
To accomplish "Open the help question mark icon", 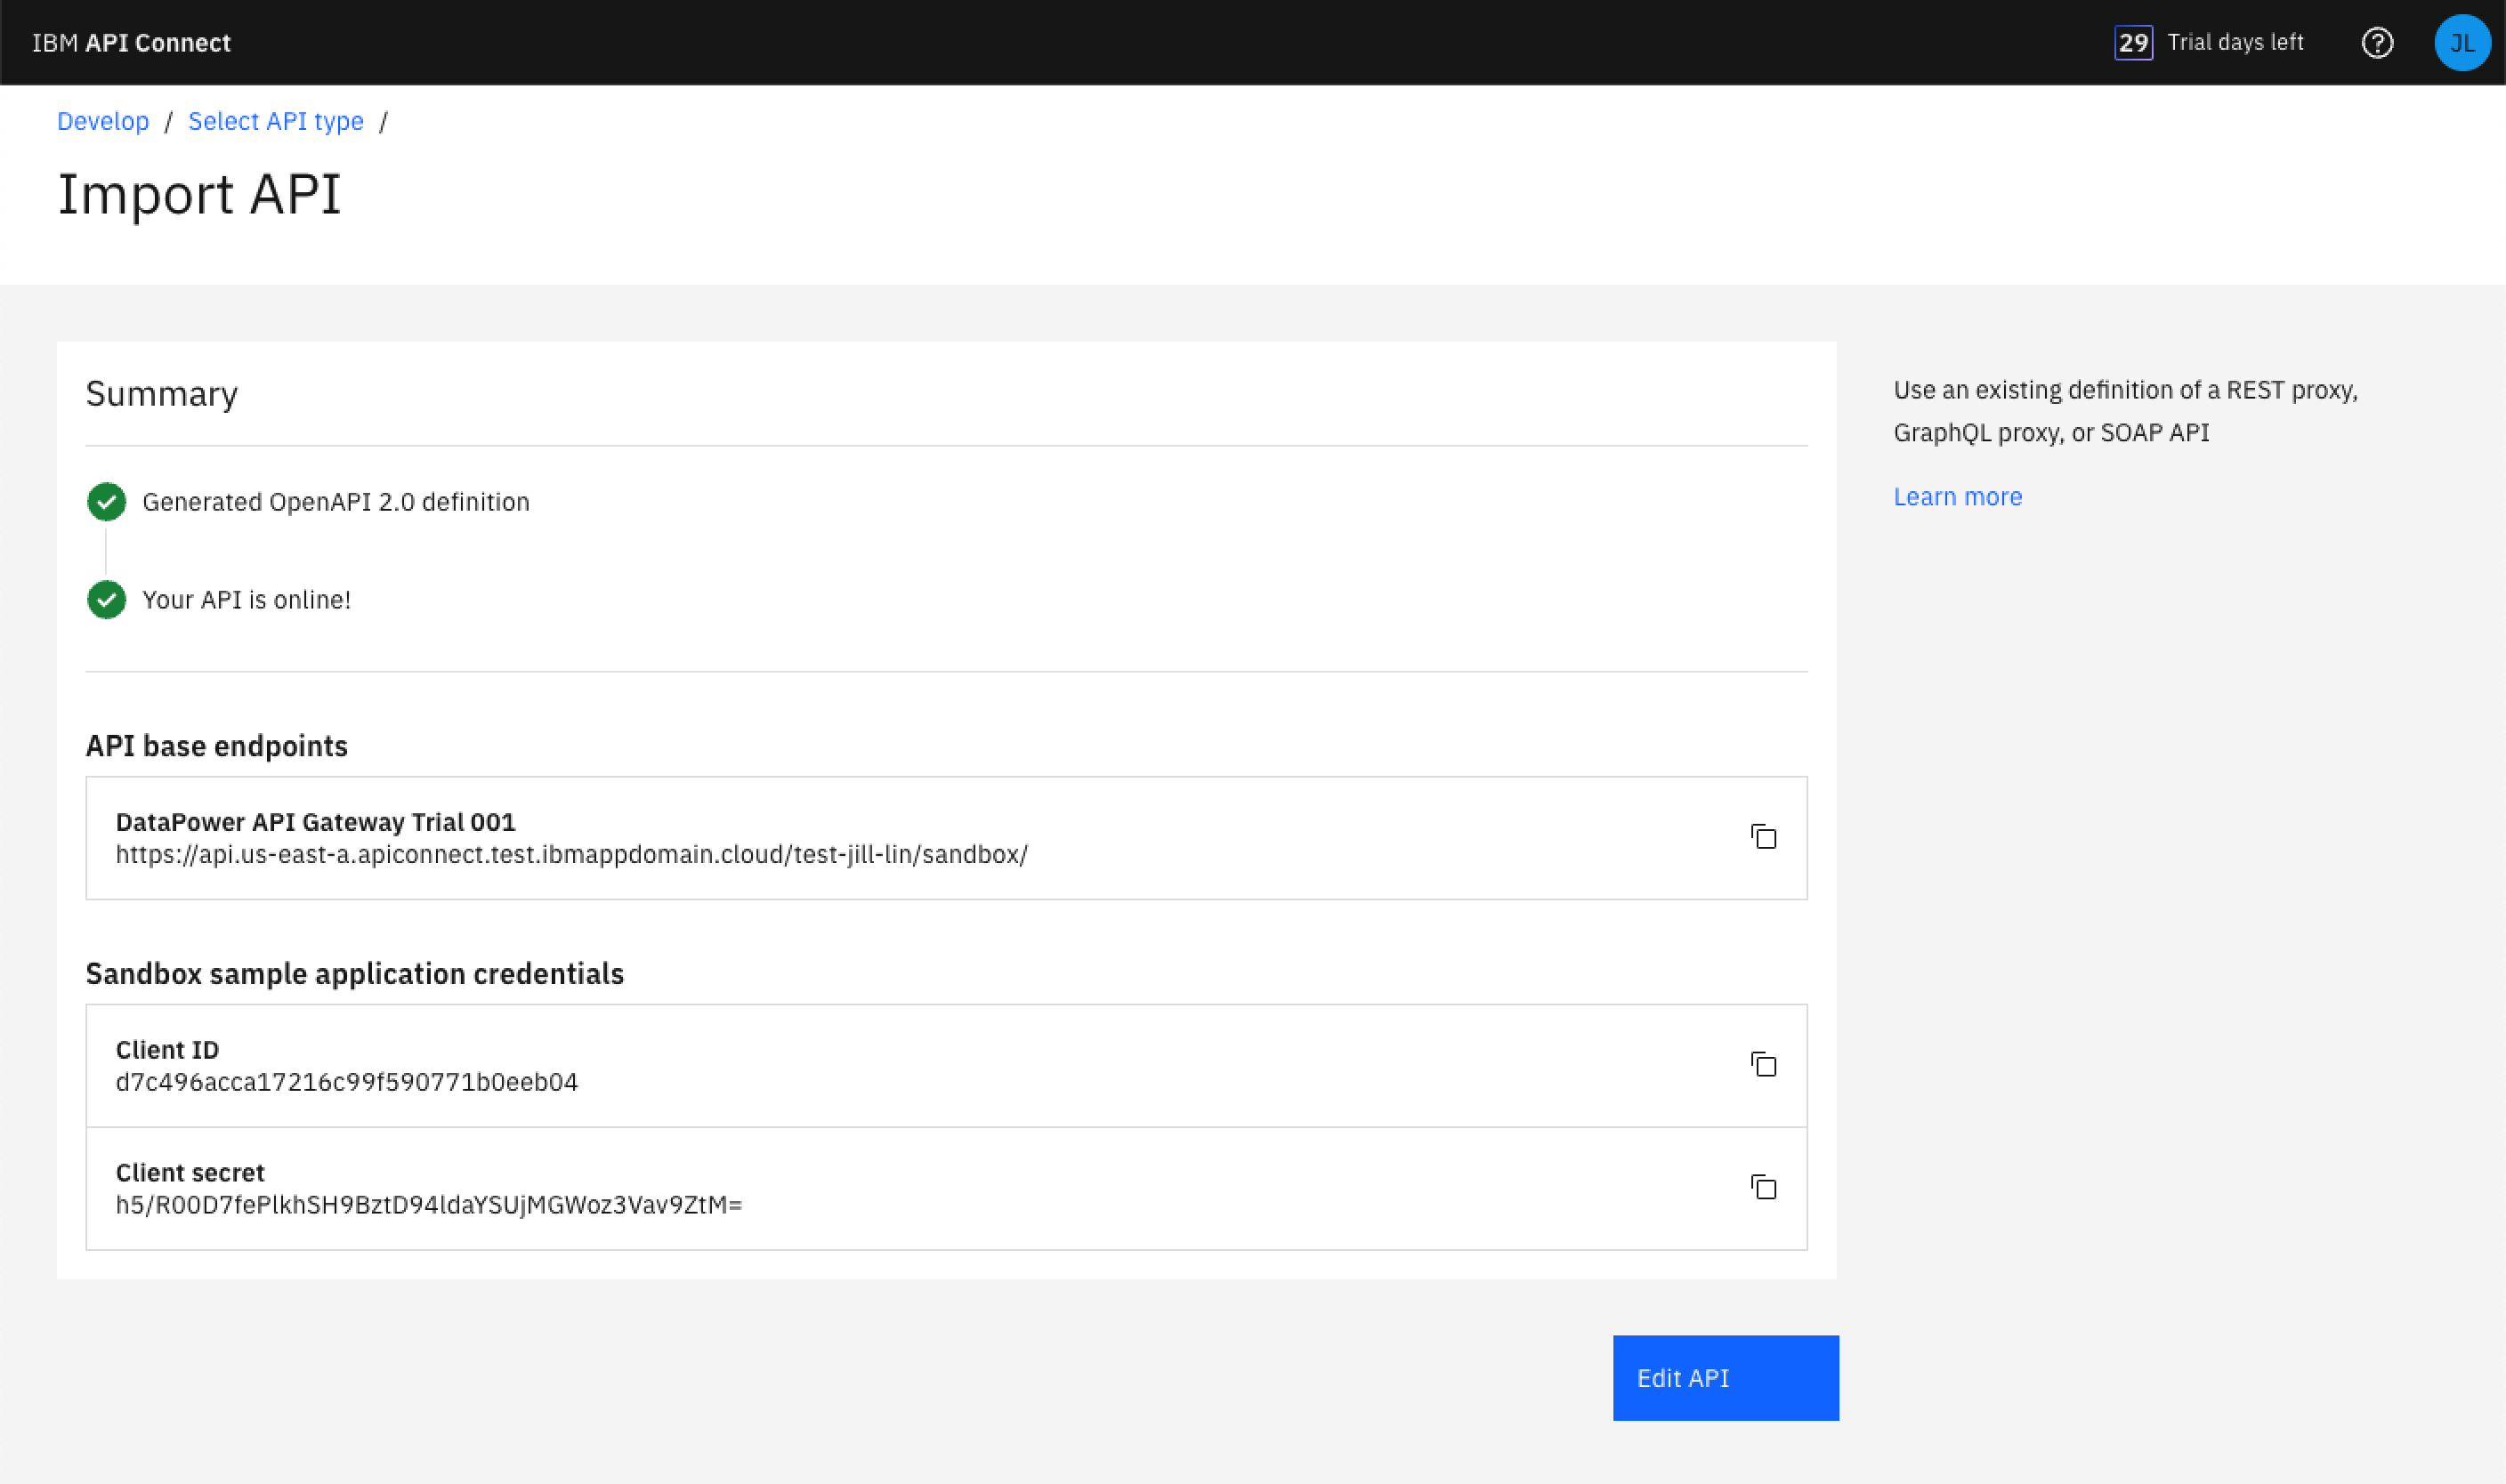I will 2377,43.
